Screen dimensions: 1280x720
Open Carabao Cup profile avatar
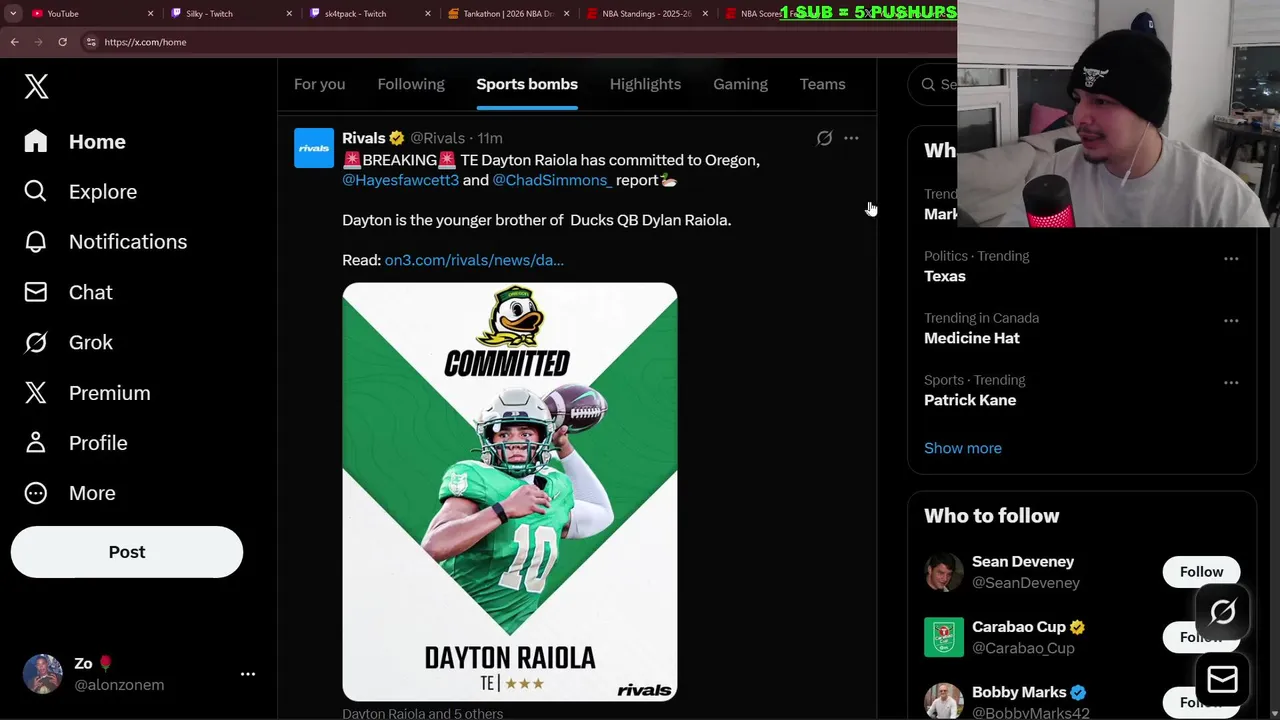click(x=944, y=637)
